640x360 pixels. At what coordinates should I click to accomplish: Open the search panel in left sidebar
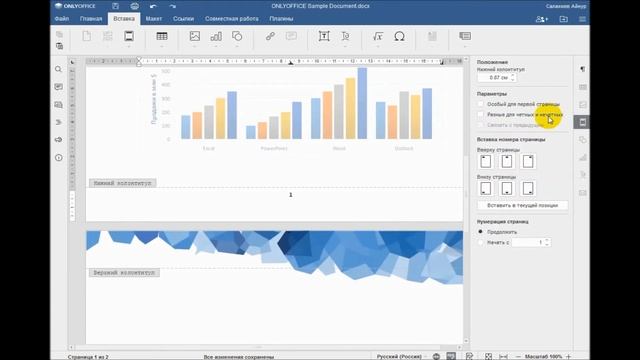click(59, 69)
